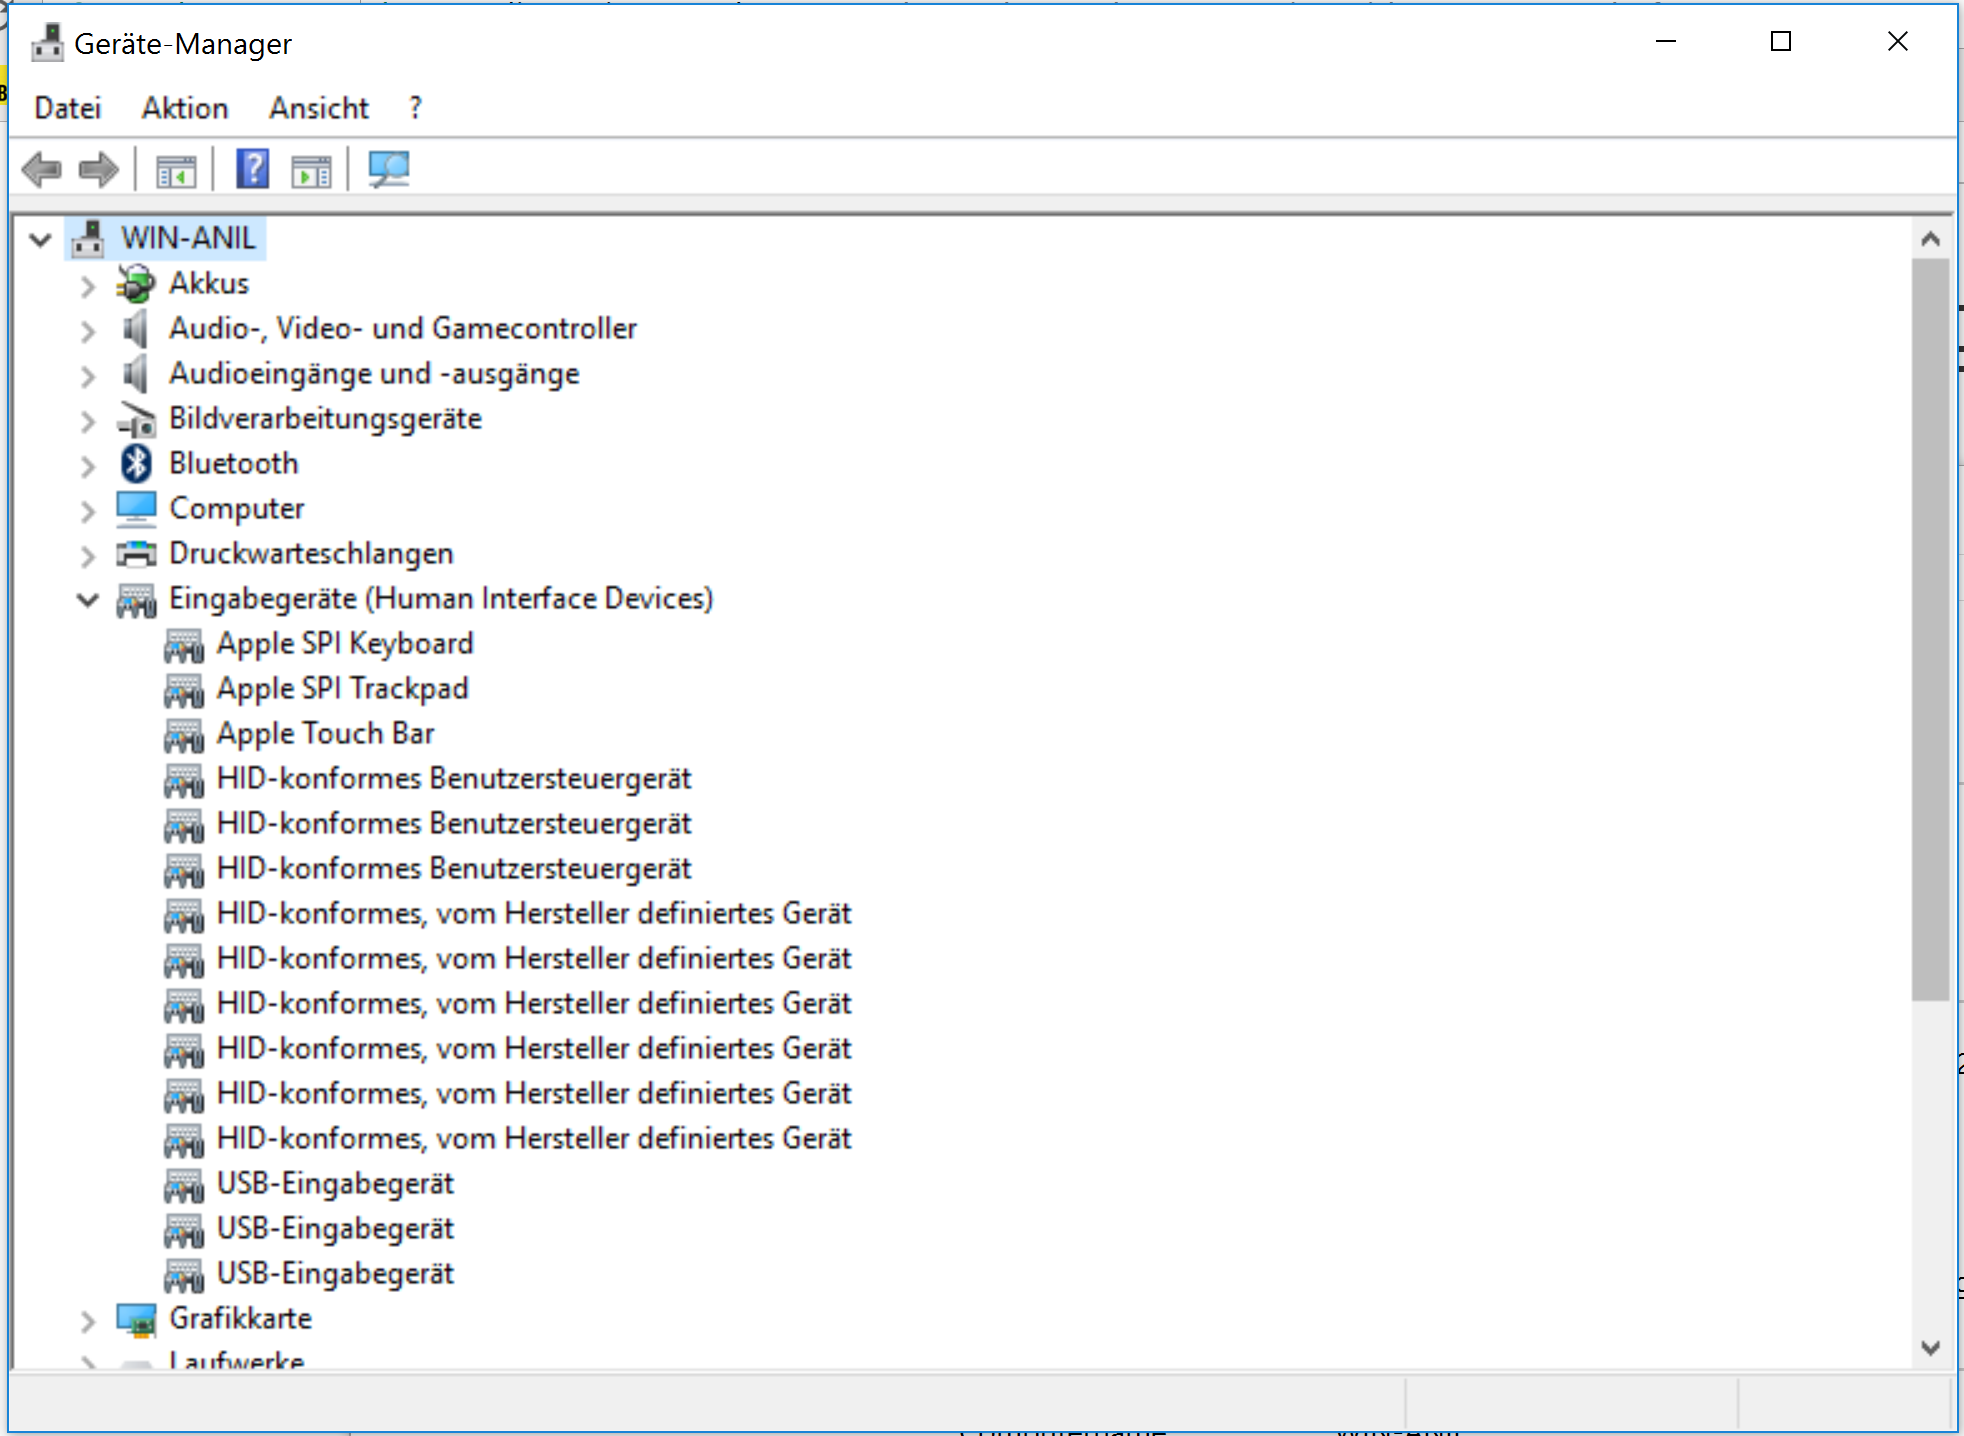Collapse the Eingabegeräte (Human Interface Devices) node

88,599
